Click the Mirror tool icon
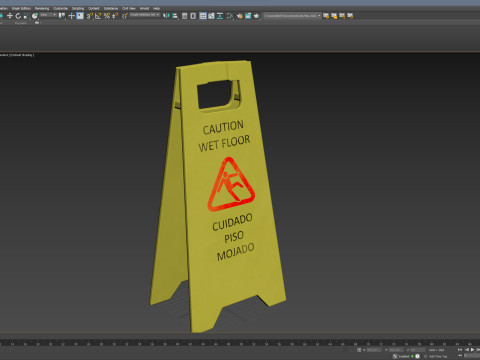Screen dimensions: 480x360 [166, 16]
